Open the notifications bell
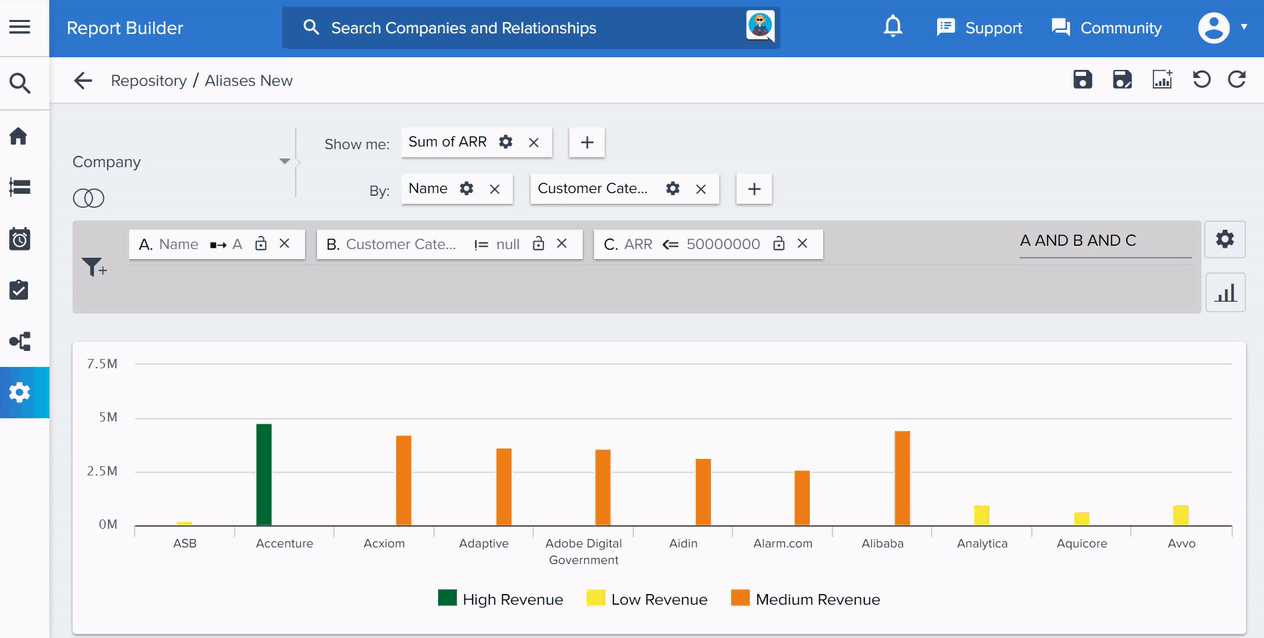Screen dimensions: 1264x638 [x=893, y=27]
